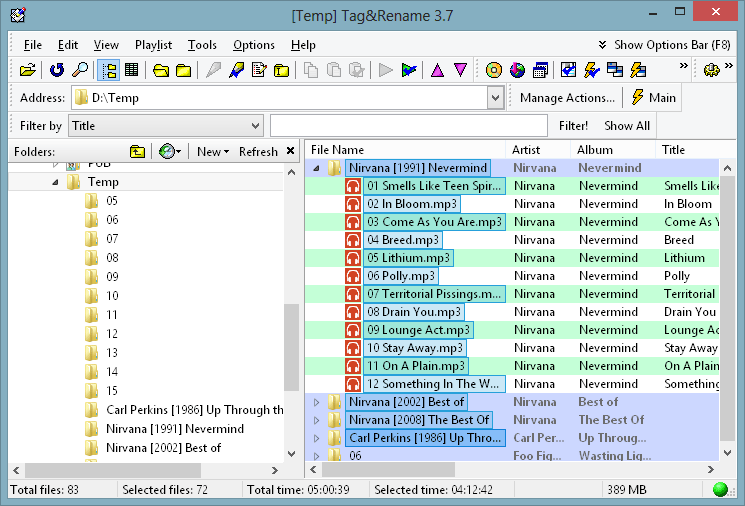Toggle the folder tree view button
The width and height of the screenshot is (745, 506).
pos(108,70)
